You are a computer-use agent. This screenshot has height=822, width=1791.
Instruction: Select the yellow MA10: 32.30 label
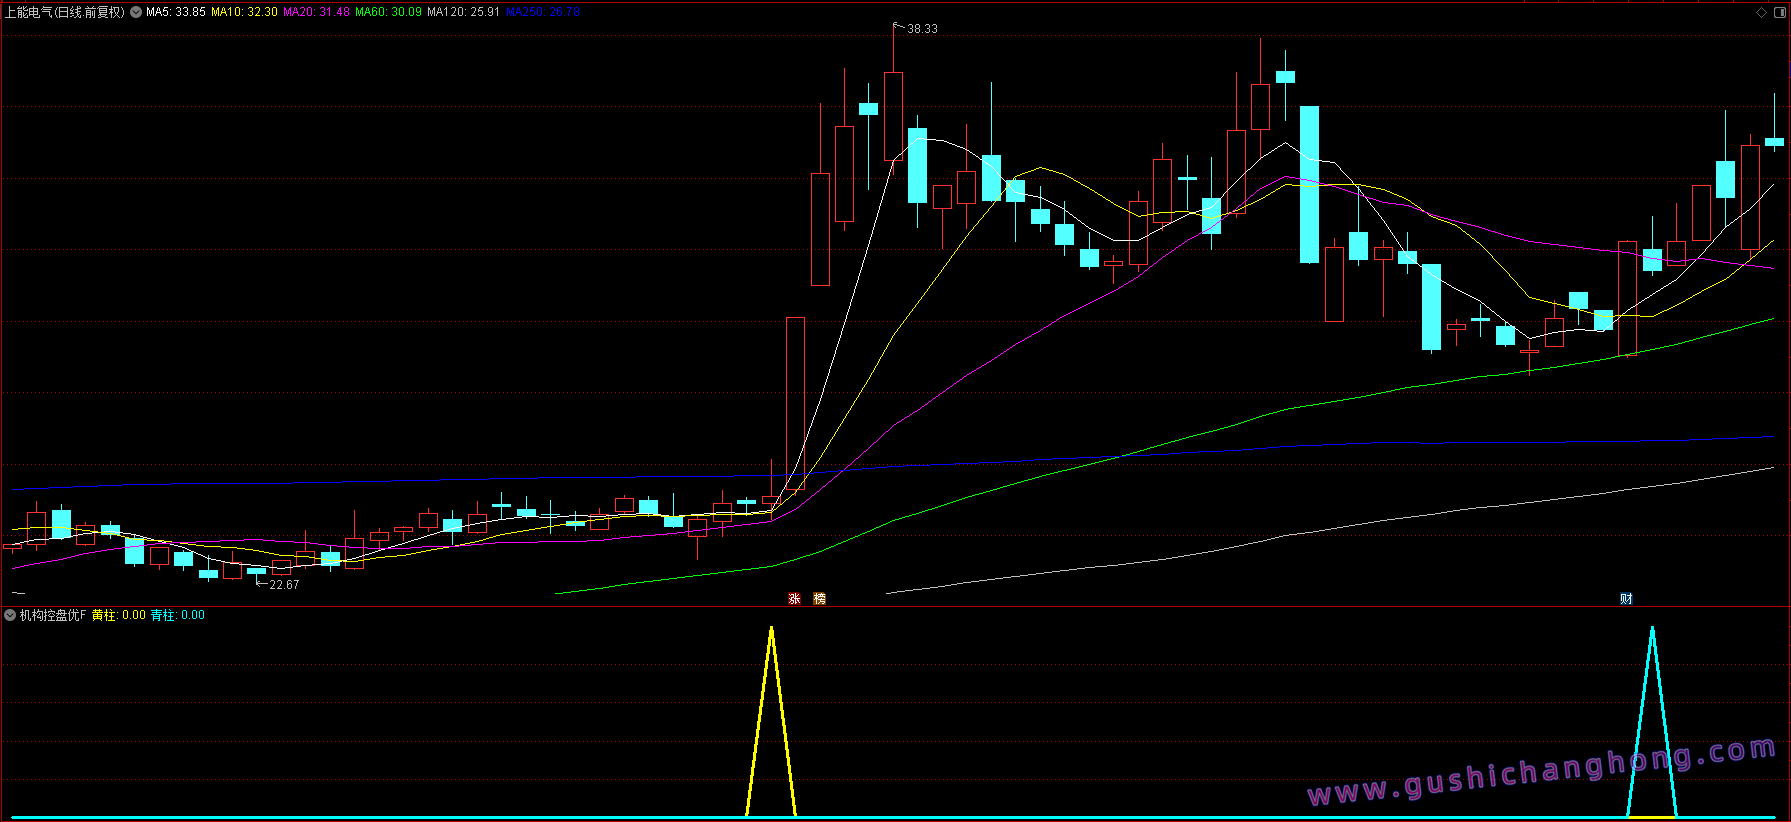[244, 12]
